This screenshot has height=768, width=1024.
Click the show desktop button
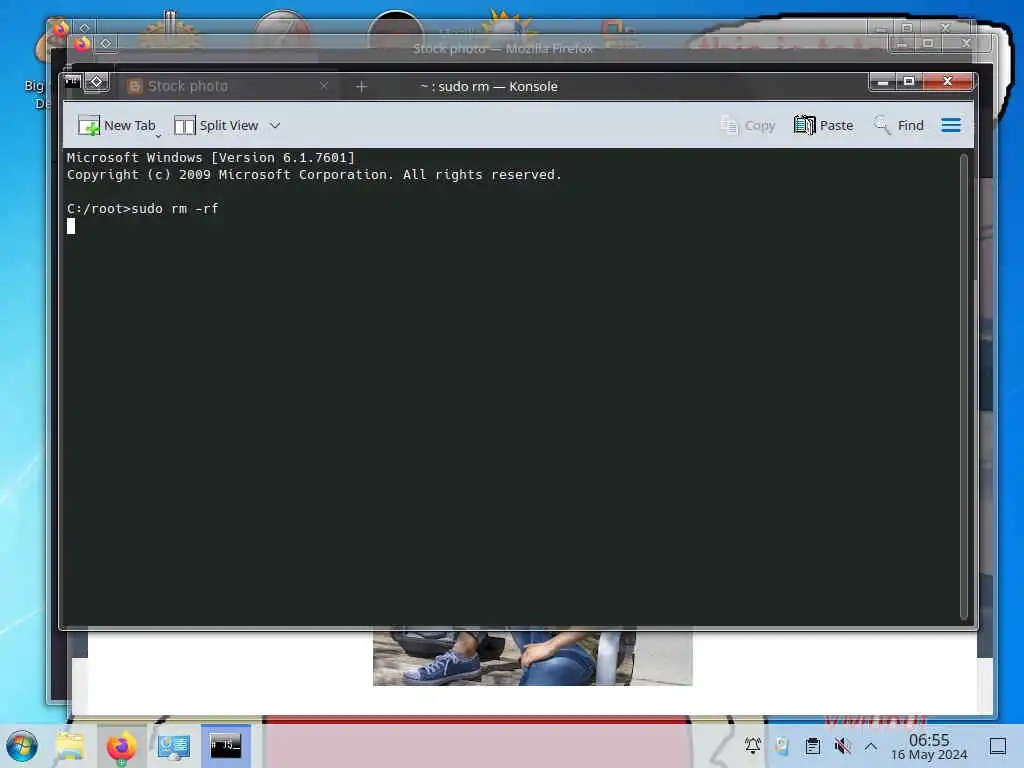point(998,746)
